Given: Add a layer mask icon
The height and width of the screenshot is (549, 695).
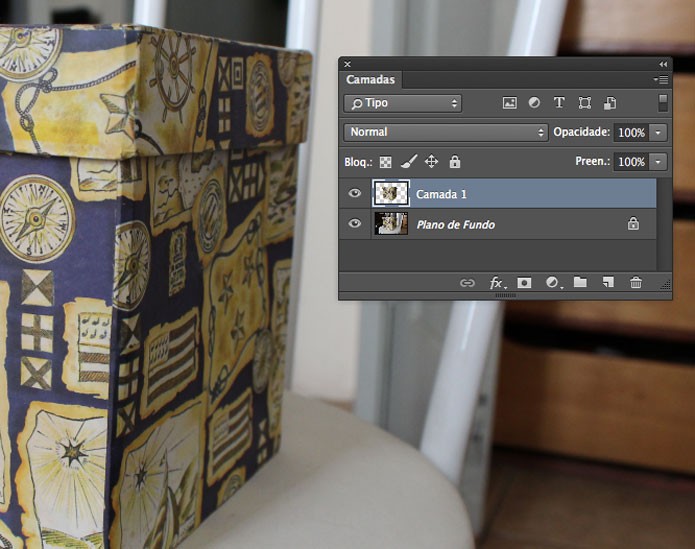Looking at the screenshot, I should tap(524, 283).
